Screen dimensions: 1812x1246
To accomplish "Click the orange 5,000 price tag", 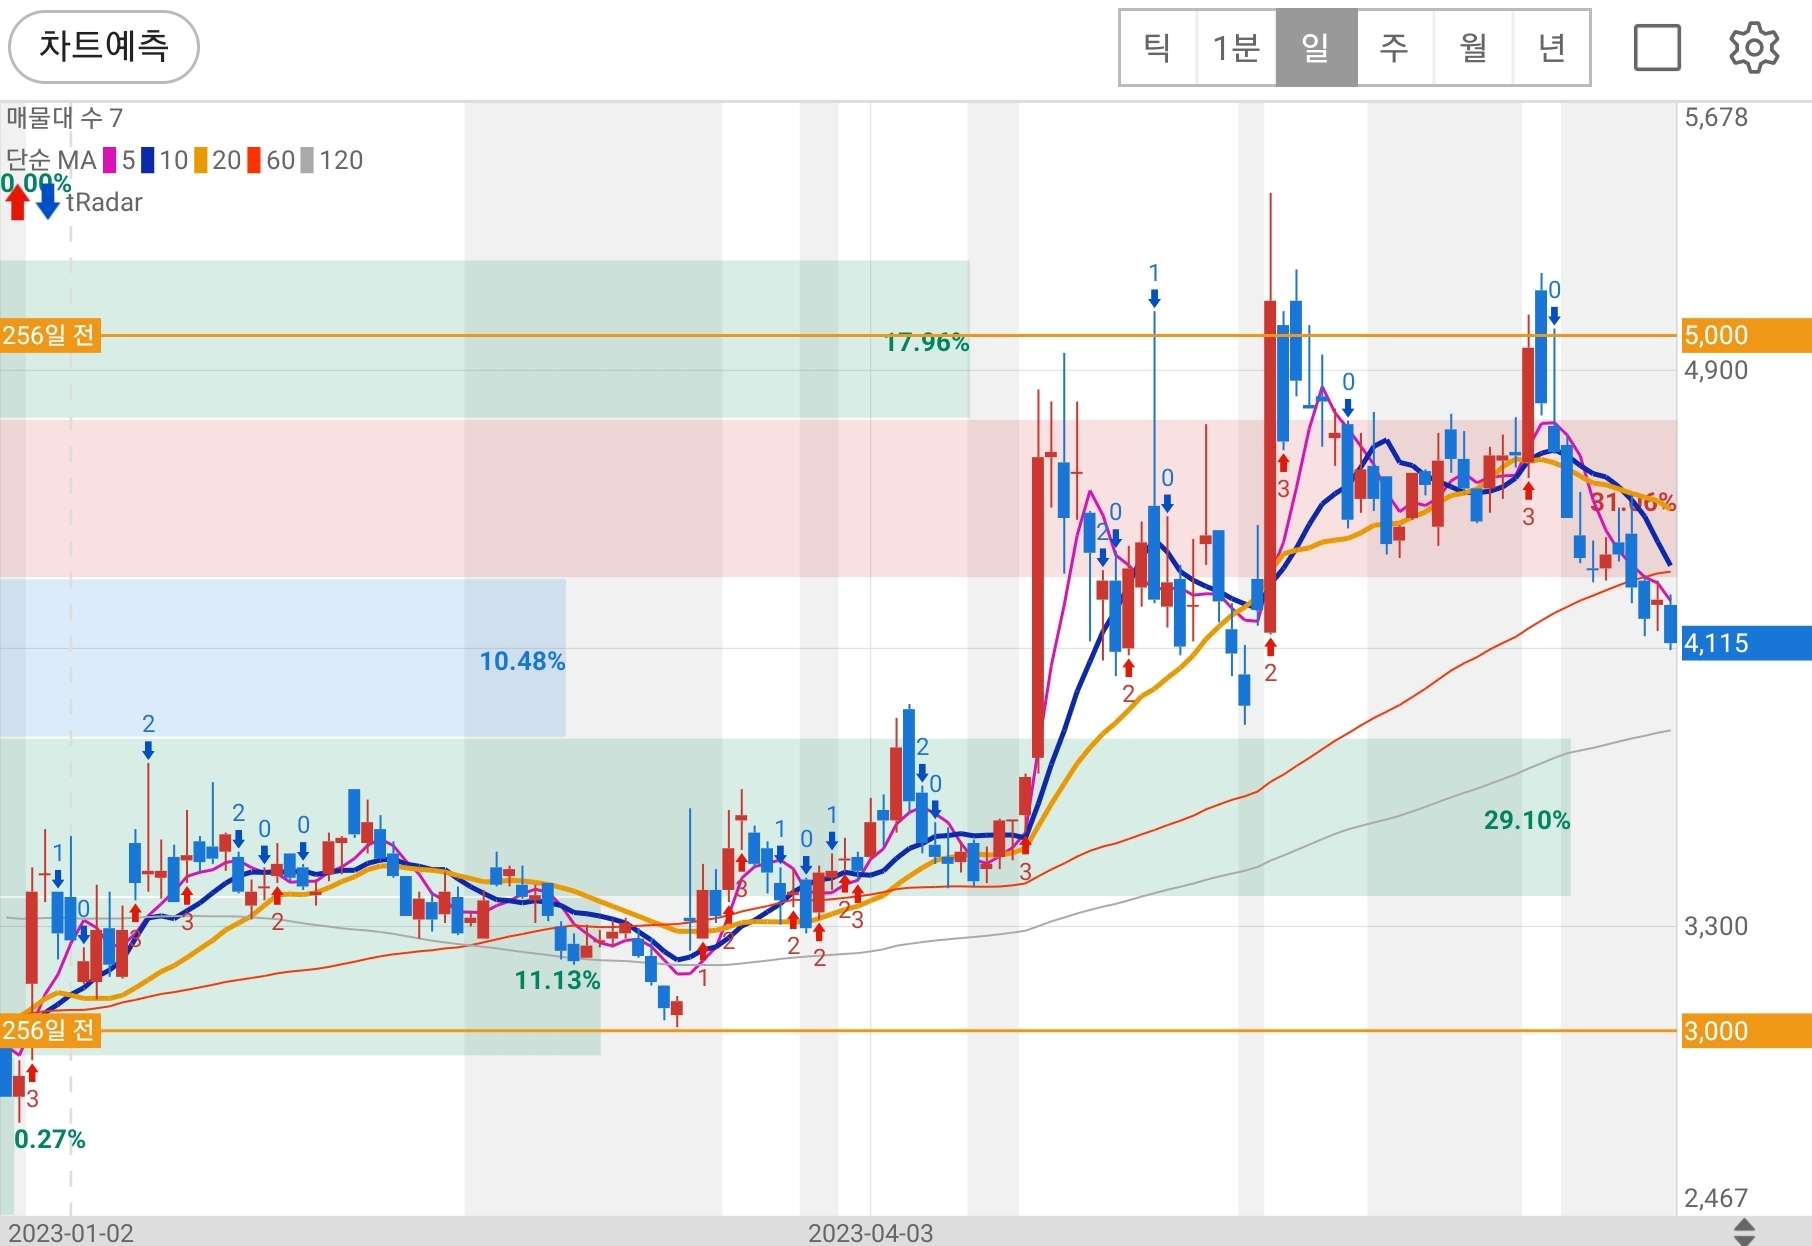I will 1746,335.
